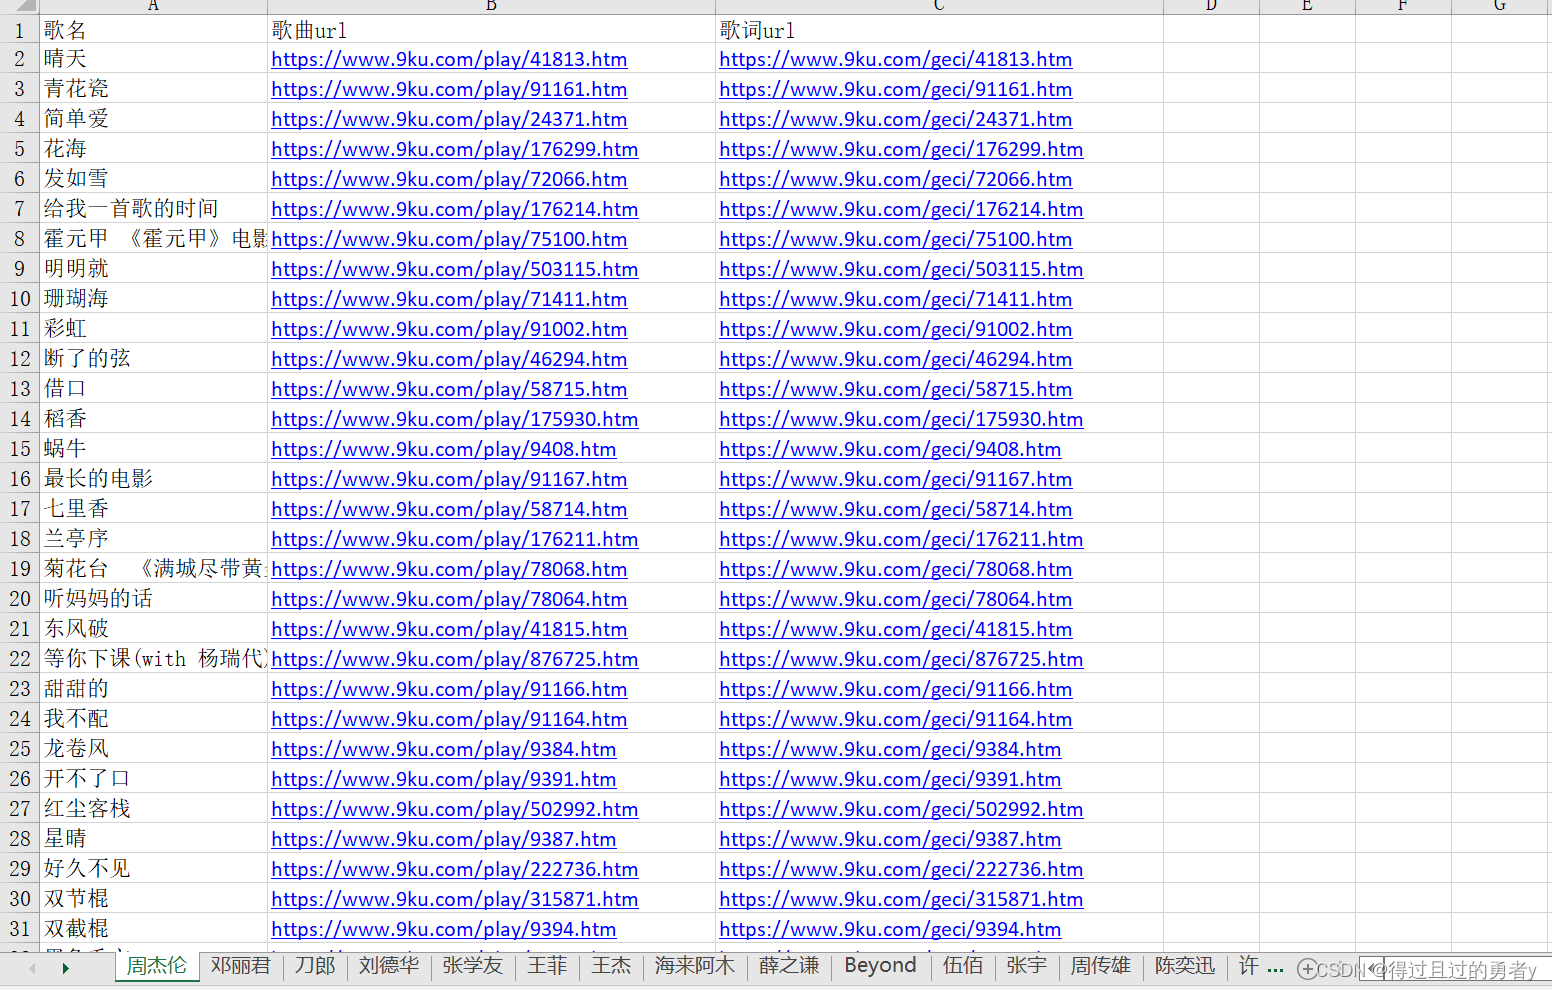Select the 歌曲url header cell
Viewport: 1552px width, 990px height.
tap(492, 29)
